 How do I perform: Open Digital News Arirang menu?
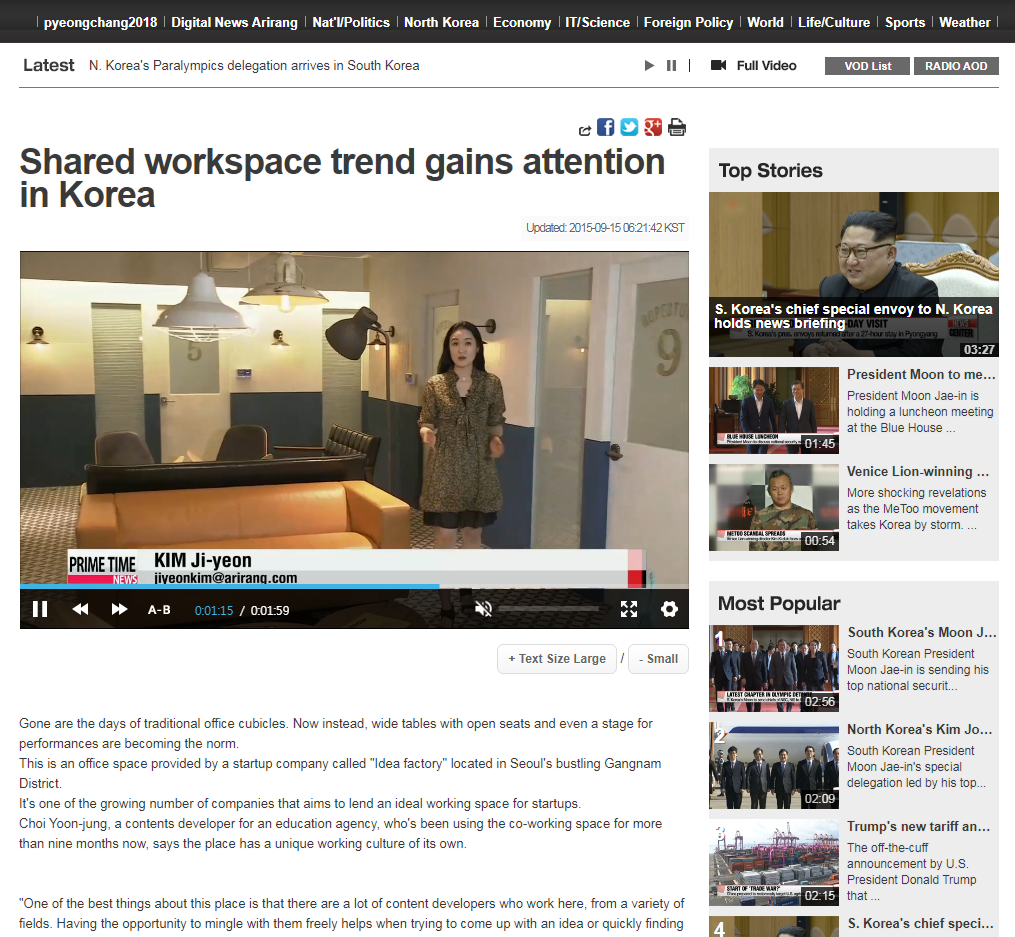coord(234,23)
